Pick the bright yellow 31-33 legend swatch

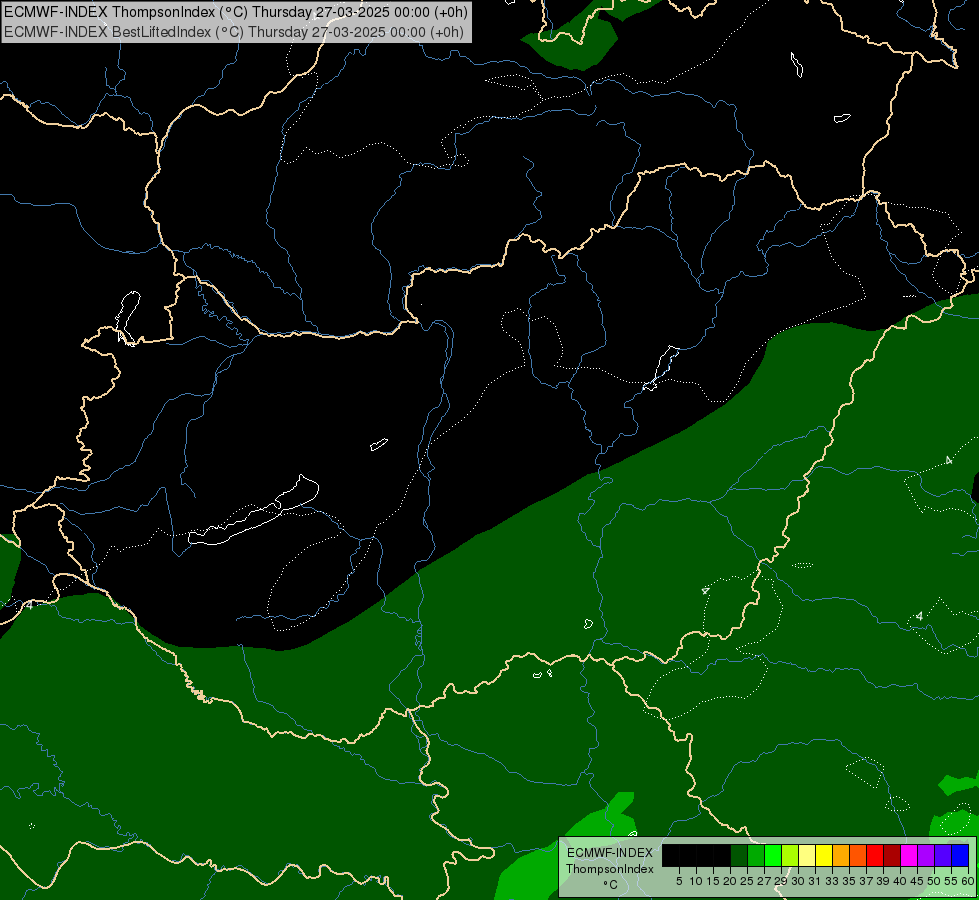[x=824, y=855]
